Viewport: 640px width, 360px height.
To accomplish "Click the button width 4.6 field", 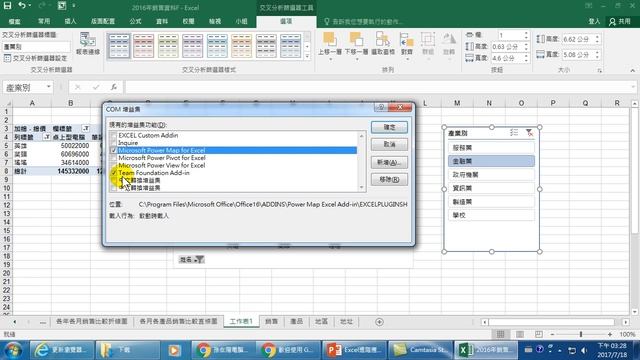I will pos(510,58).
